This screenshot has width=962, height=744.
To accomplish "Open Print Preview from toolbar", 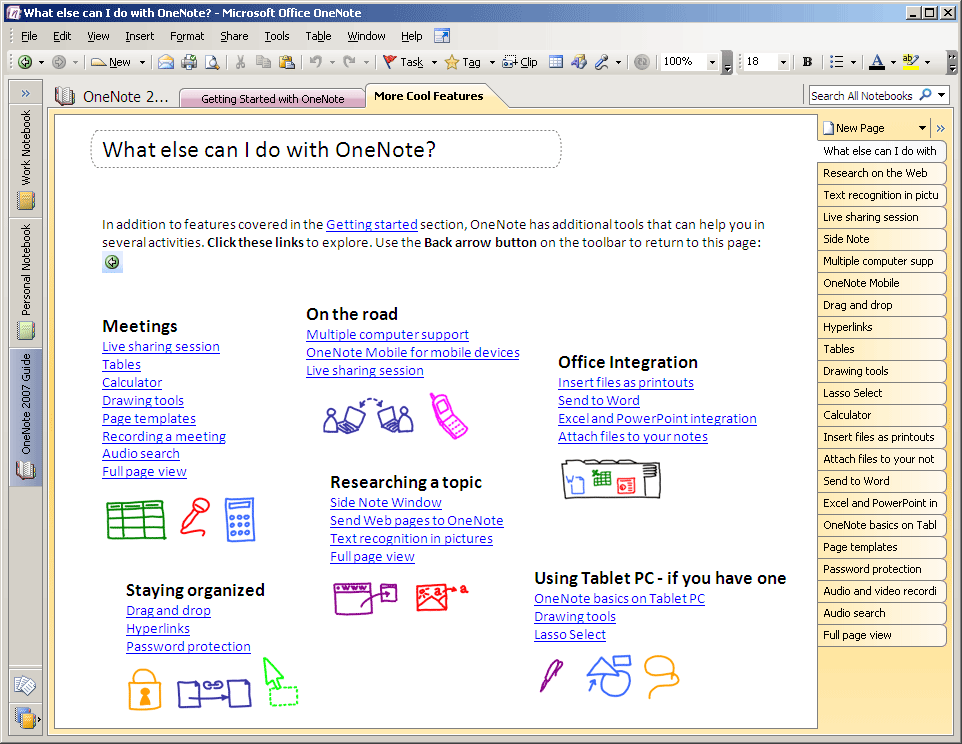I will coord(212,62).
